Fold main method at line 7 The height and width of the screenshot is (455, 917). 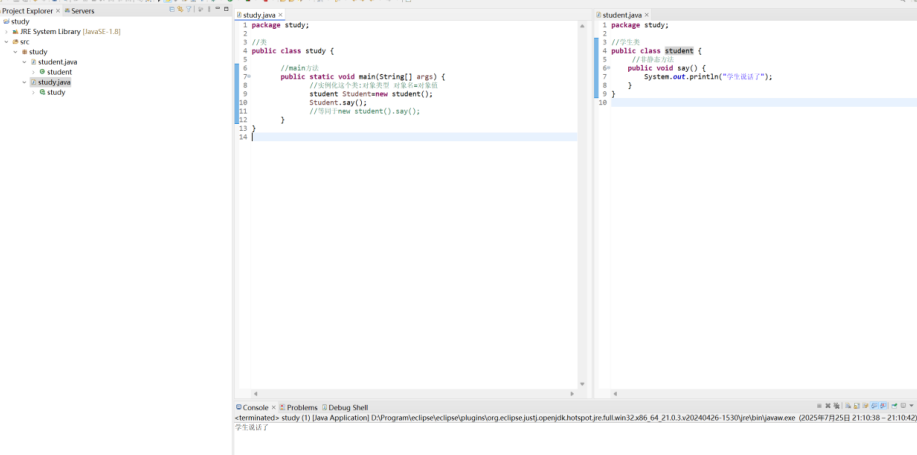[250, 77]
